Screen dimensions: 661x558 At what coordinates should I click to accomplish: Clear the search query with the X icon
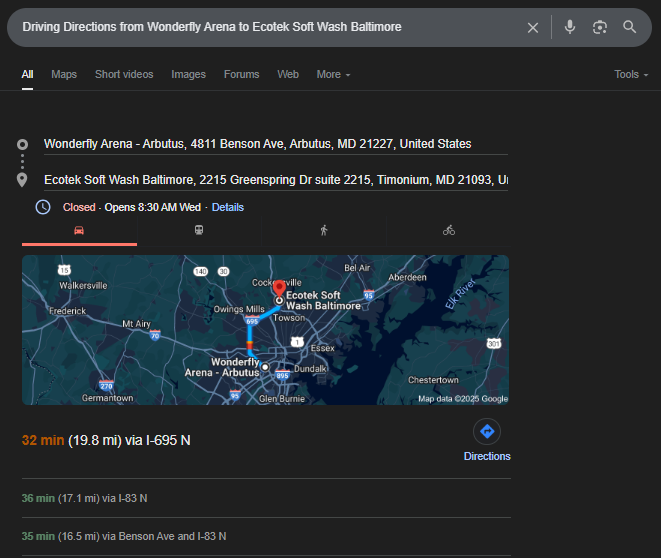point(533,27)
